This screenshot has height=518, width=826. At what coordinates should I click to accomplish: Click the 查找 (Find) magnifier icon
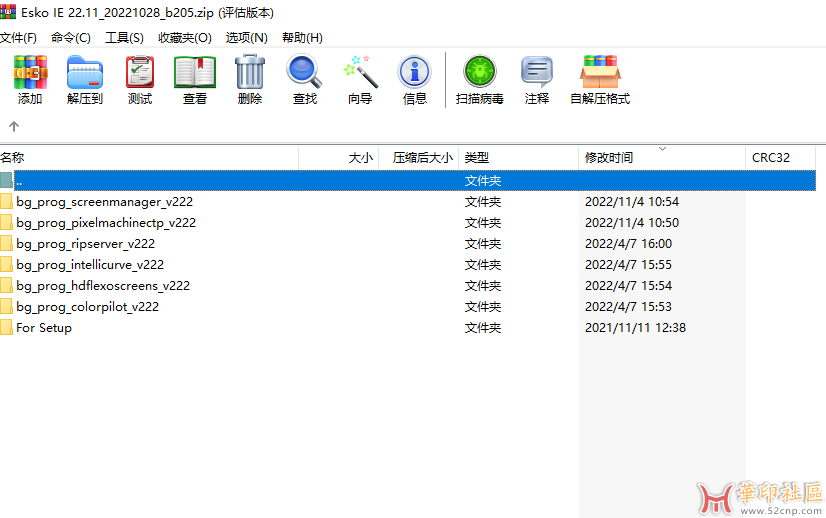pyautogui.click(x=304, y=72)
